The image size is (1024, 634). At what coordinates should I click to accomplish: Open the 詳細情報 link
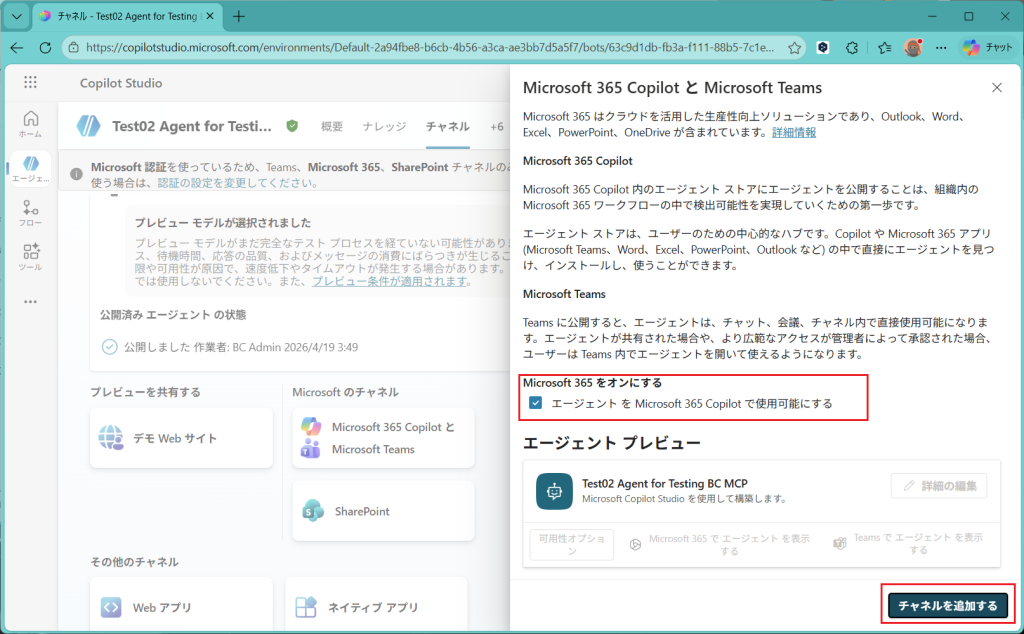(x=793, y=132)
